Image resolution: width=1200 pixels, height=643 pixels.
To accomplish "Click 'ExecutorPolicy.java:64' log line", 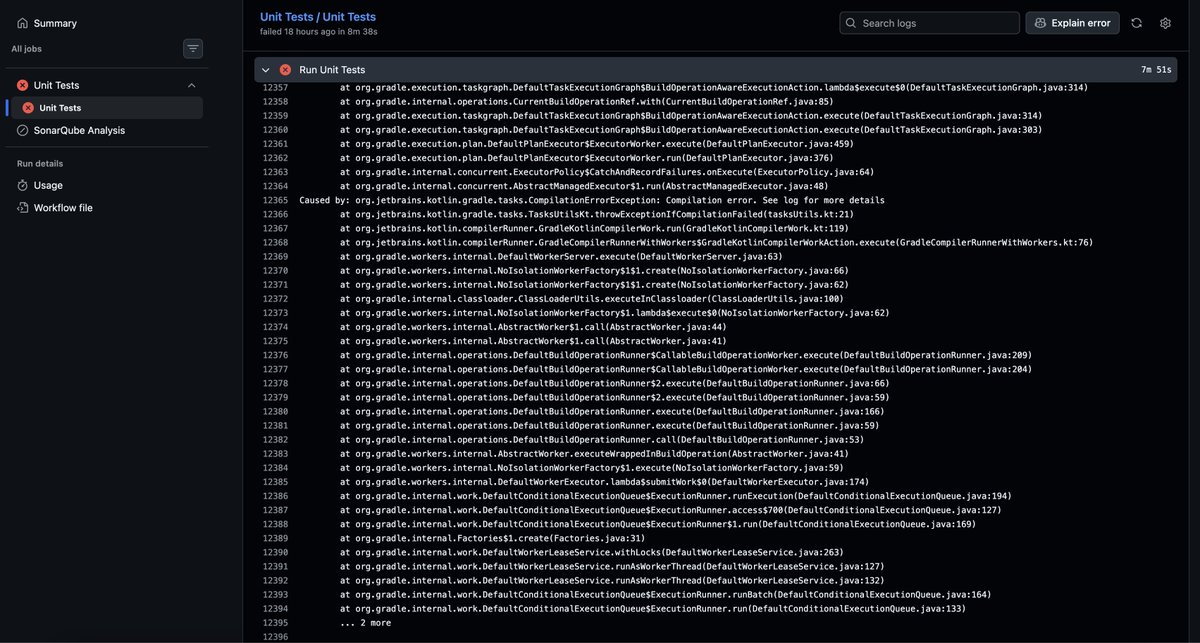I will 607,172.
